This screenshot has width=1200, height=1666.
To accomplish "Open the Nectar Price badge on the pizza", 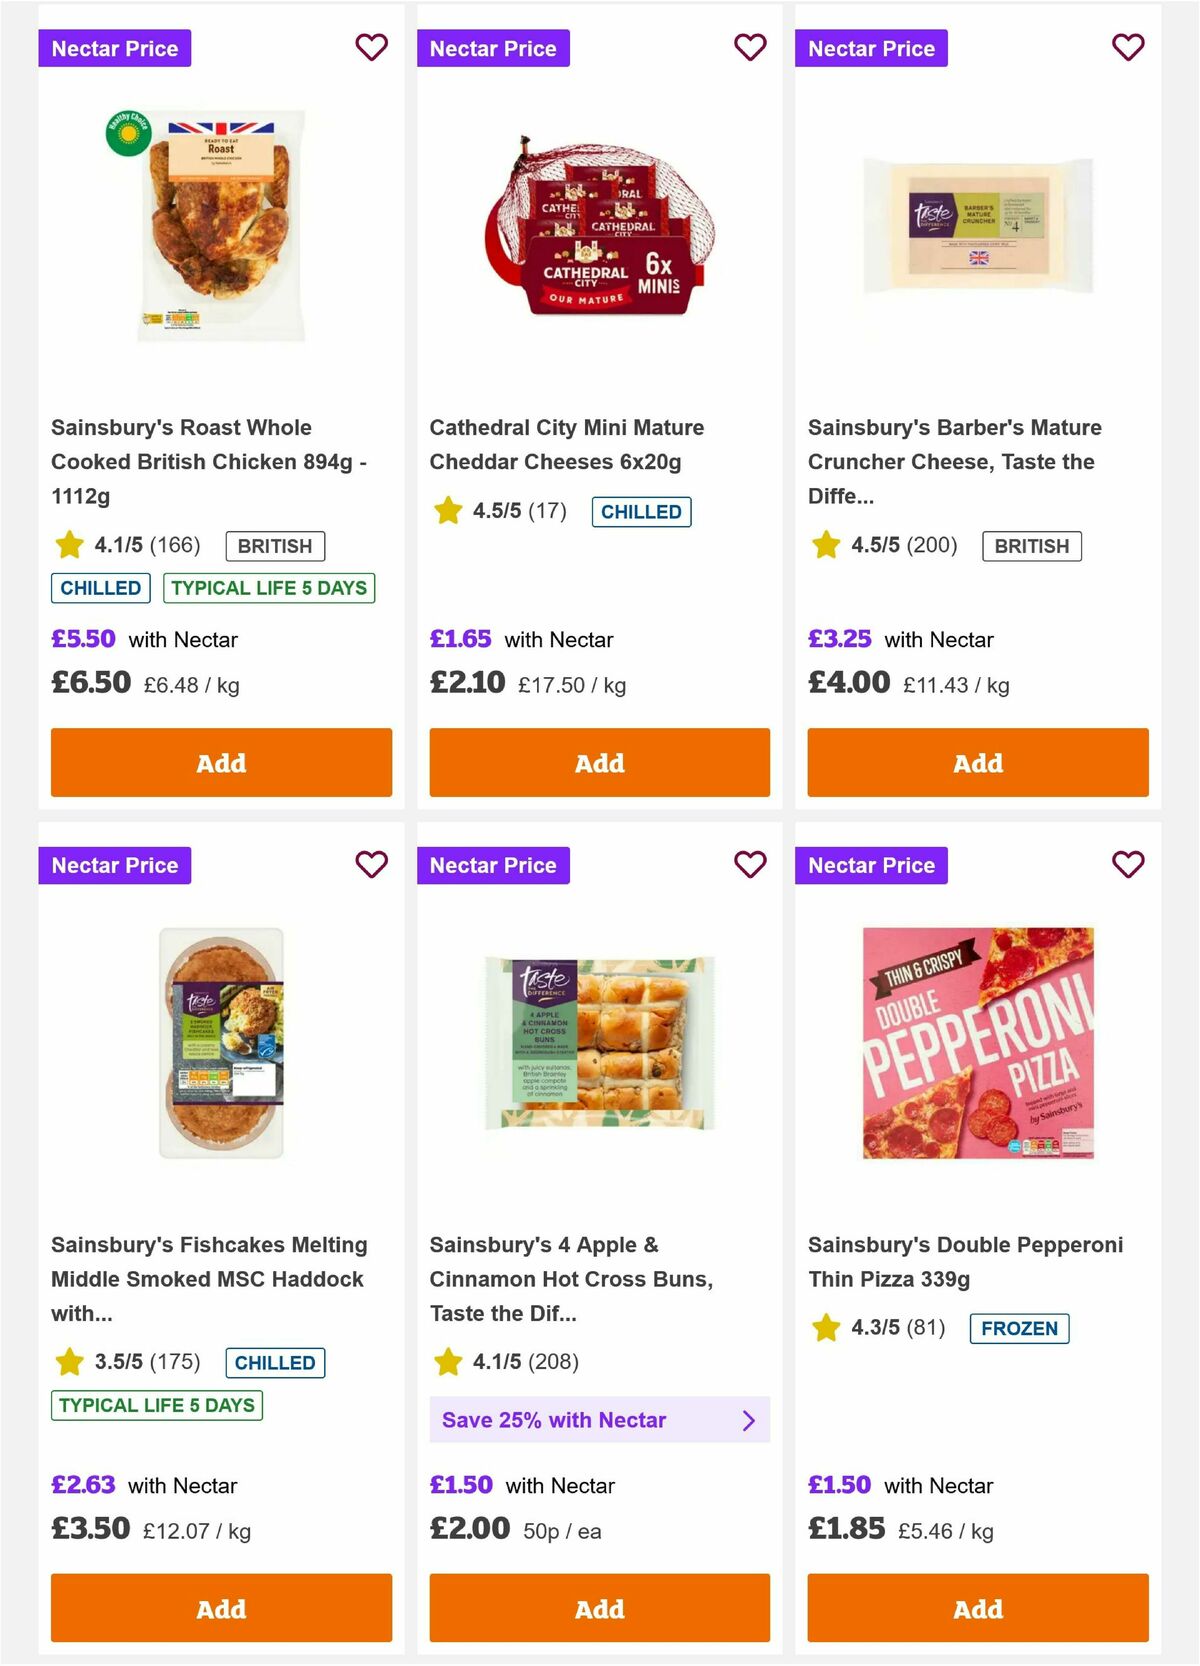I will 871,864.
